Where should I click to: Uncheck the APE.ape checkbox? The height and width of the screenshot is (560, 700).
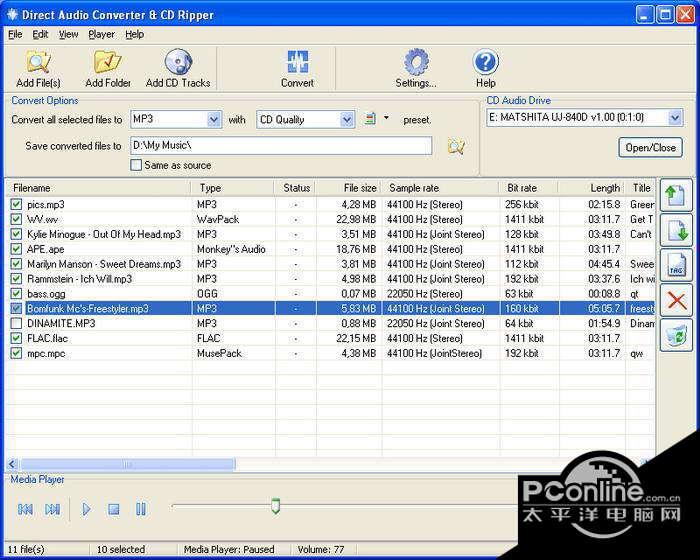tap(16, 249)
